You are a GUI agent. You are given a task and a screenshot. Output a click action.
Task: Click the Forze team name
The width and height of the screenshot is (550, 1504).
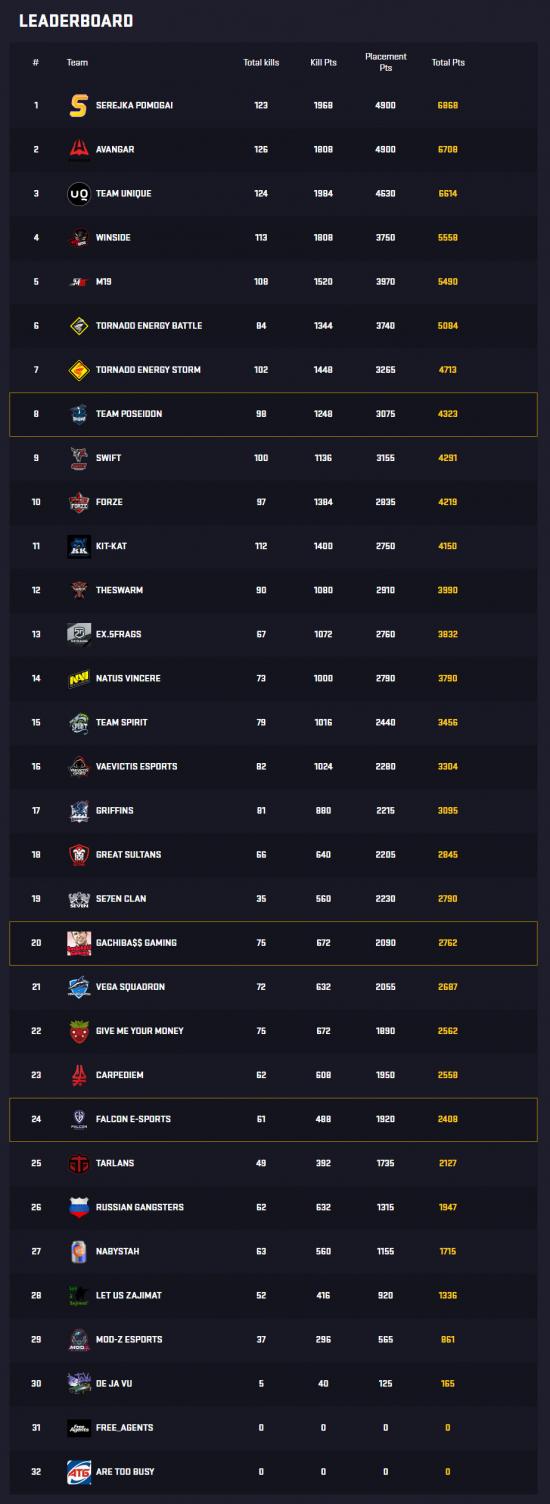(x=110, y=502)
